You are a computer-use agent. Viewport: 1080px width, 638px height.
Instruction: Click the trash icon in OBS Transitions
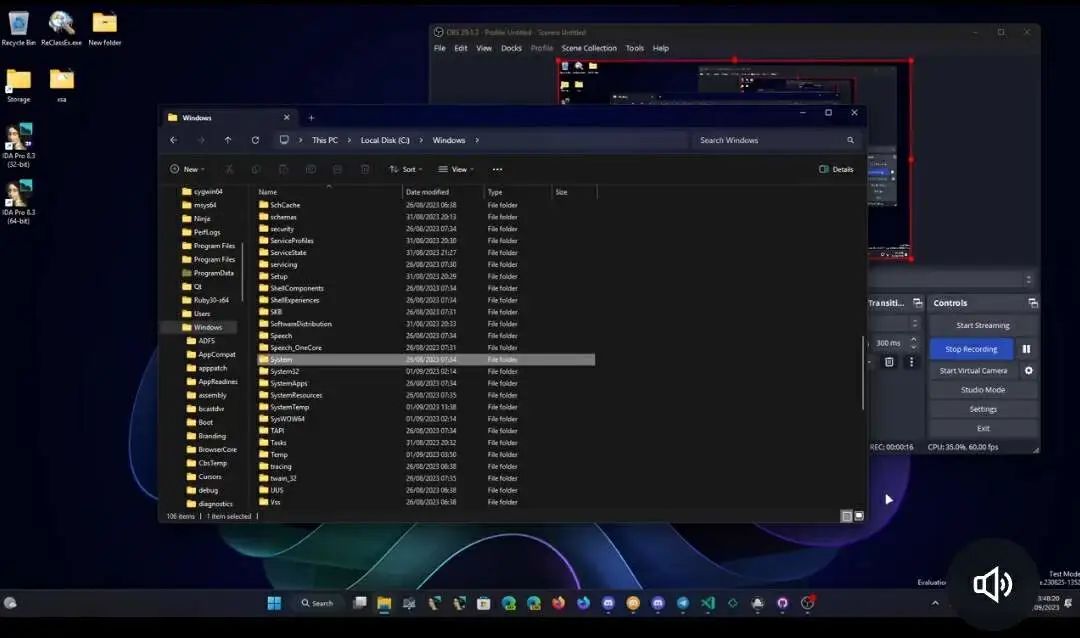(x=889, y=362)
